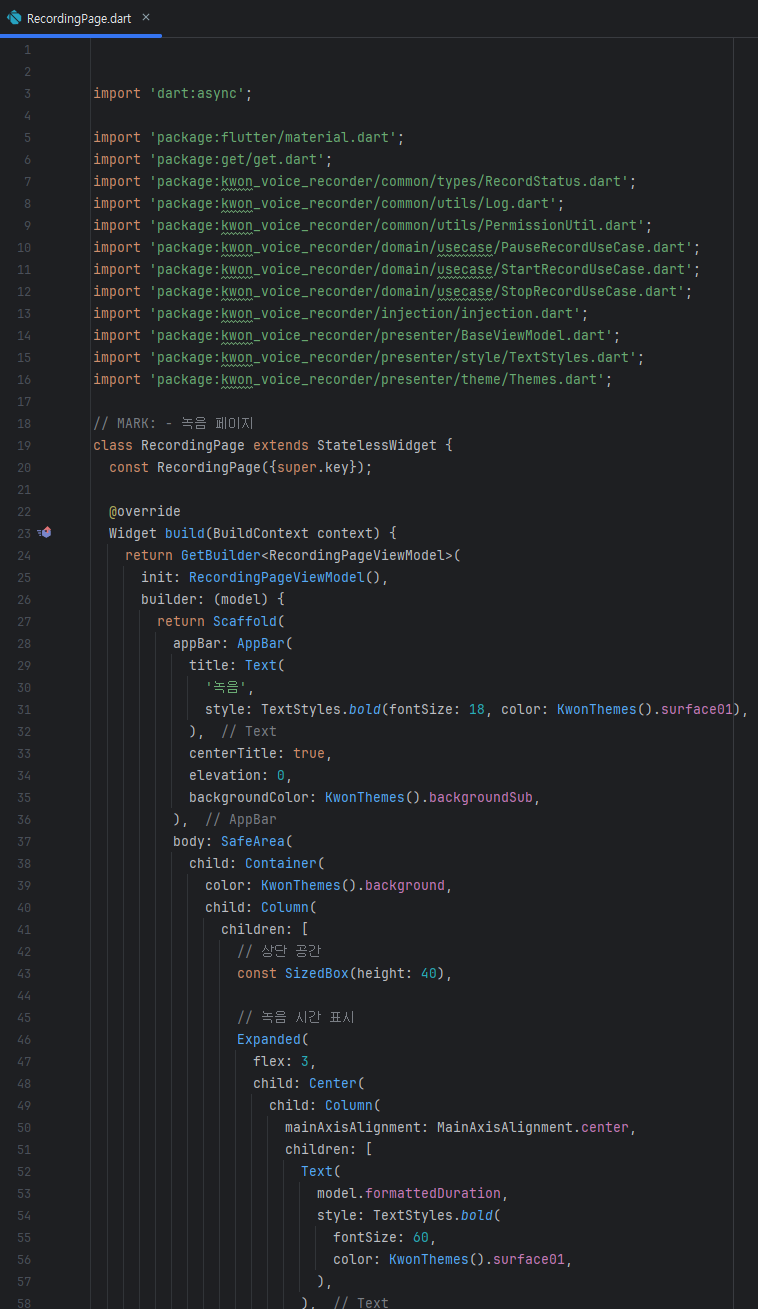Click model.formattedDuration text
This screenshot has height=1309, width=758.
point(409,1193)
